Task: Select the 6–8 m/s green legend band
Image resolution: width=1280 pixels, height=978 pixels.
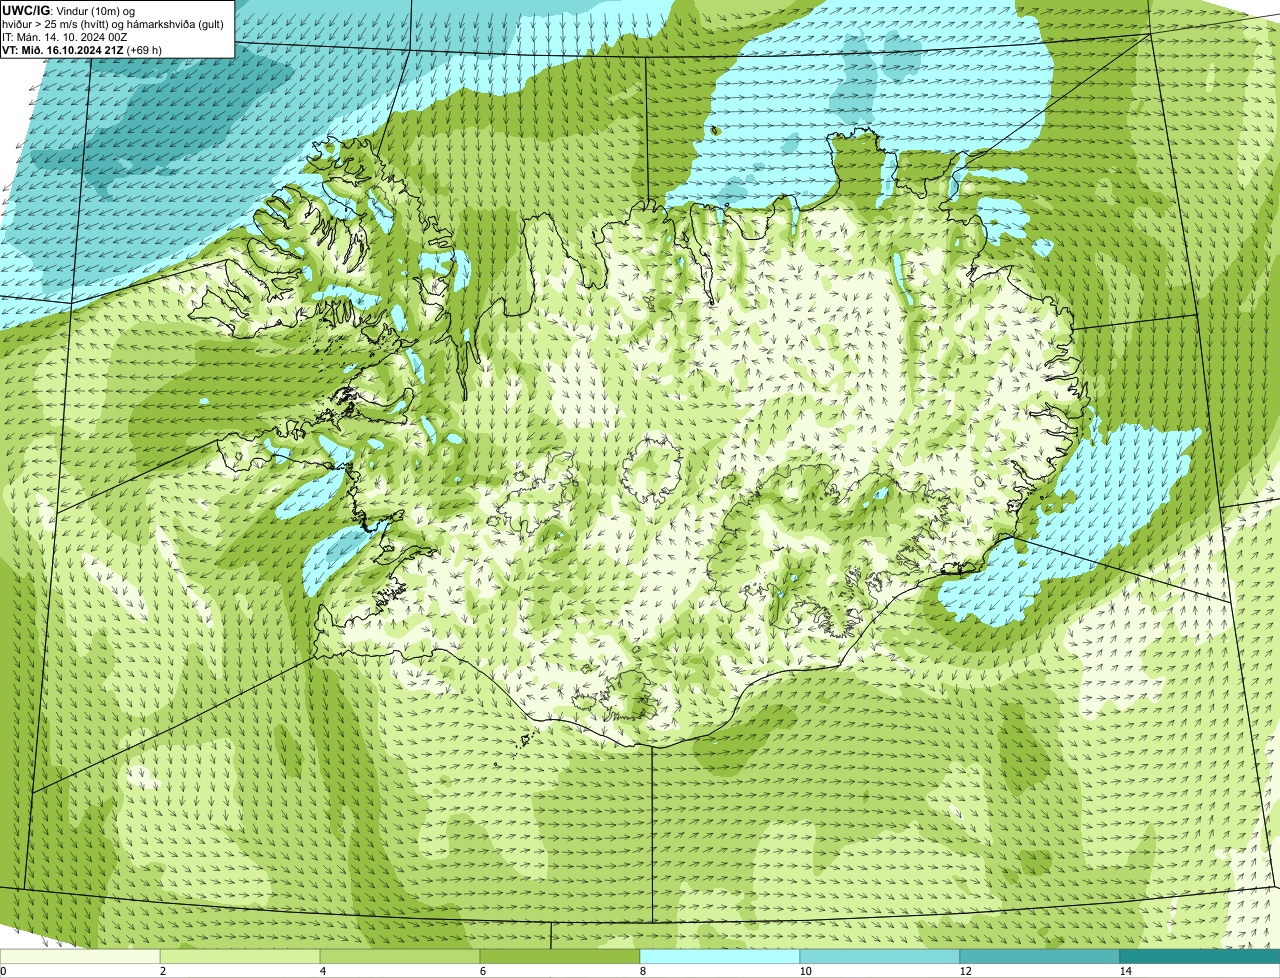Action: [x=560, y=956]
